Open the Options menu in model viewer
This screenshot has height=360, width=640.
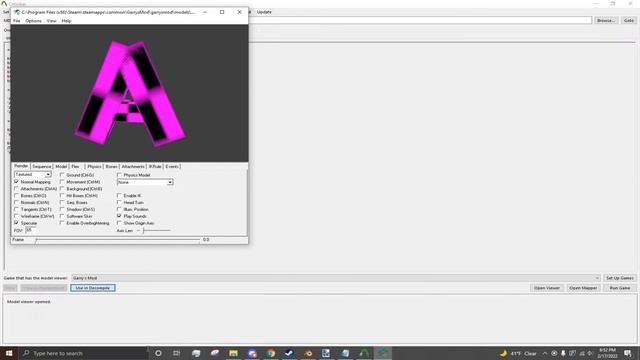click(33, 21)
